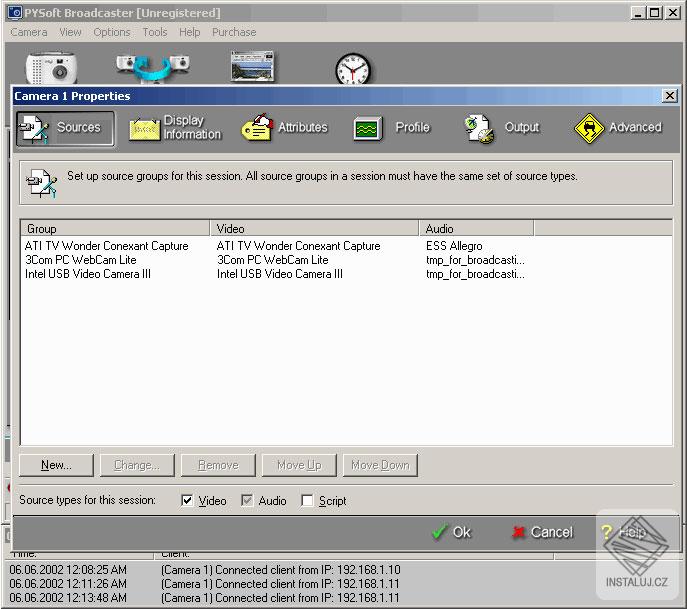Viewport: 687px width, 609px height.
Task: Click the Help button in dialog footer
Action: point(624,532)
